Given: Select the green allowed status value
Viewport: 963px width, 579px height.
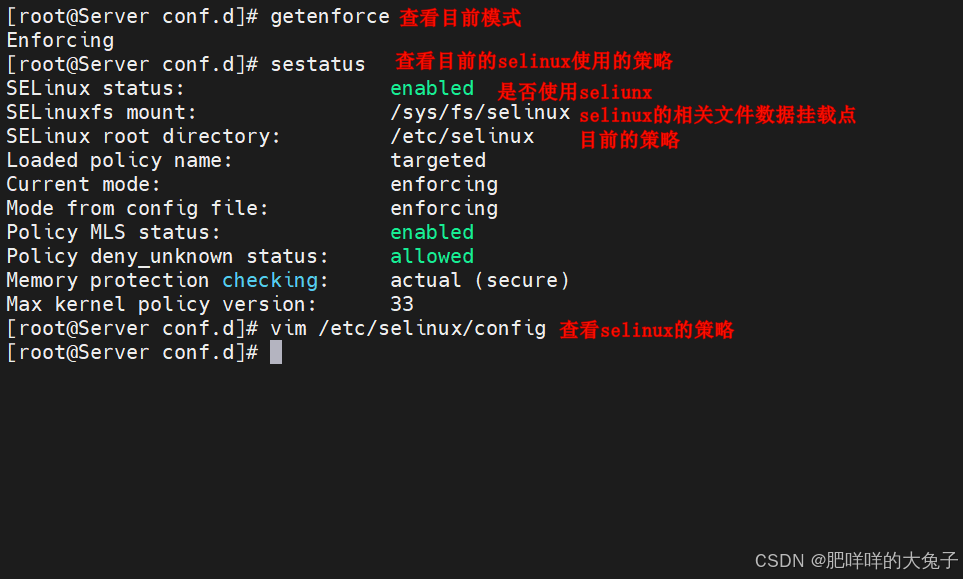Looking at the screenshot, I should point(432,256).
